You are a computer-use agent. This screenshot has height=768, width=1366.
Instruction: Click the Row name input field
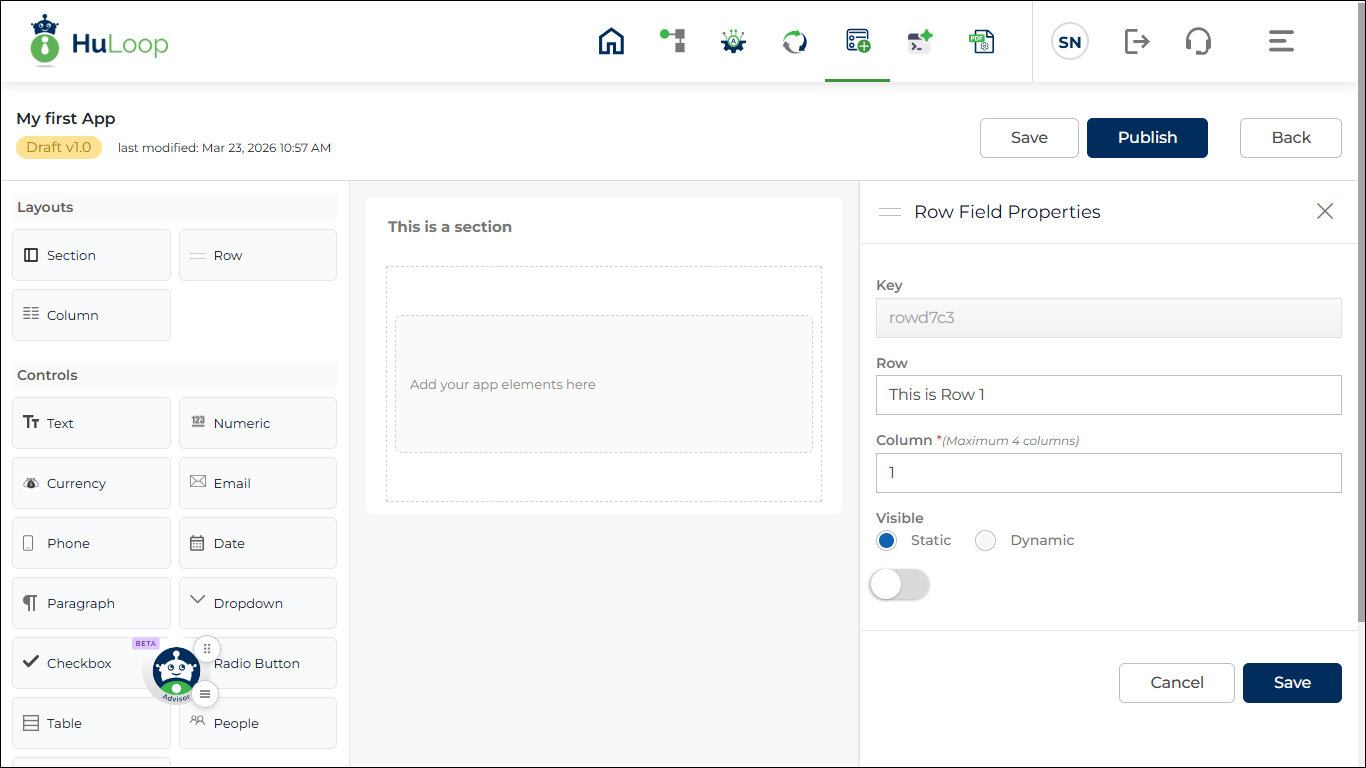click(x=1109, y=395)
